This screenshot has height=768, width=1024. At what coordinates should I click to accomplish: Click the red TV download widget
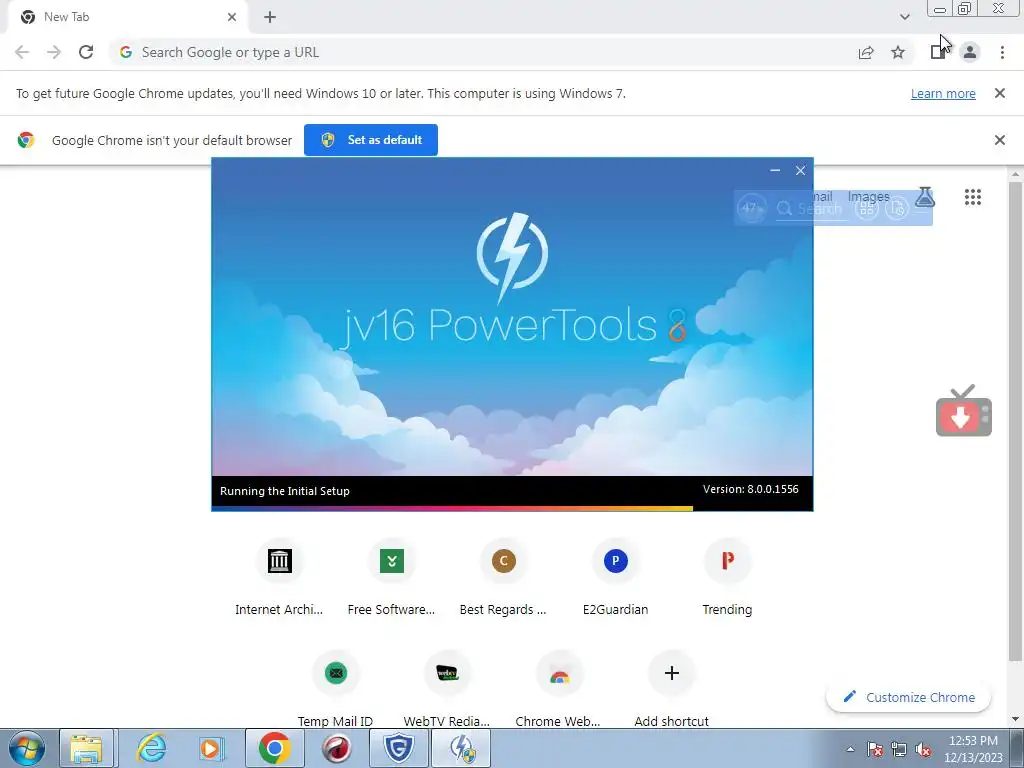[963, 411]
